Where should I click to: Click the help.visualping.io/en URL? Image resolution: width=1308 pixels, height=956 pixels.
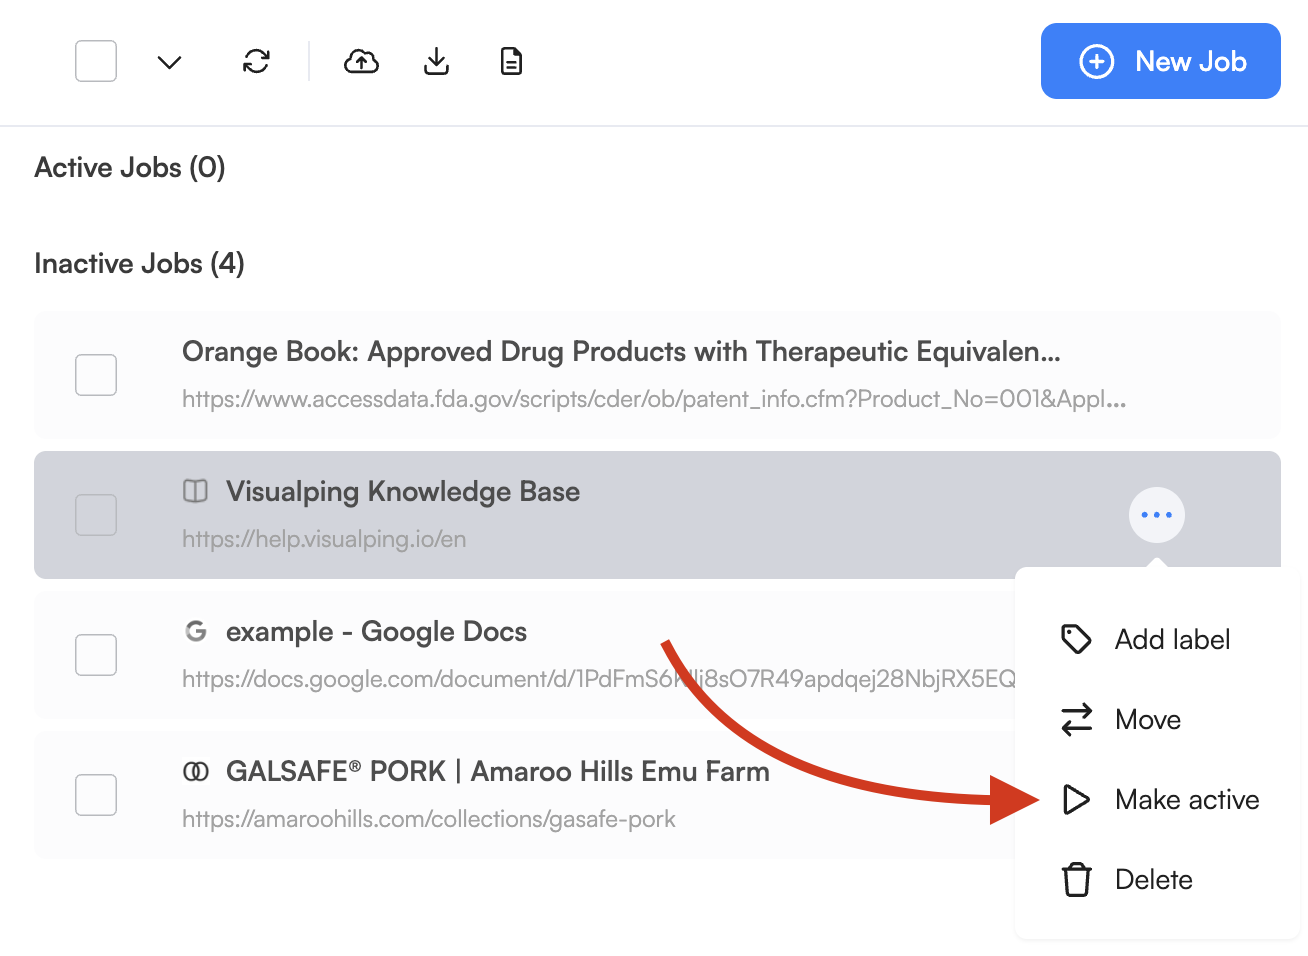[324, 539]
